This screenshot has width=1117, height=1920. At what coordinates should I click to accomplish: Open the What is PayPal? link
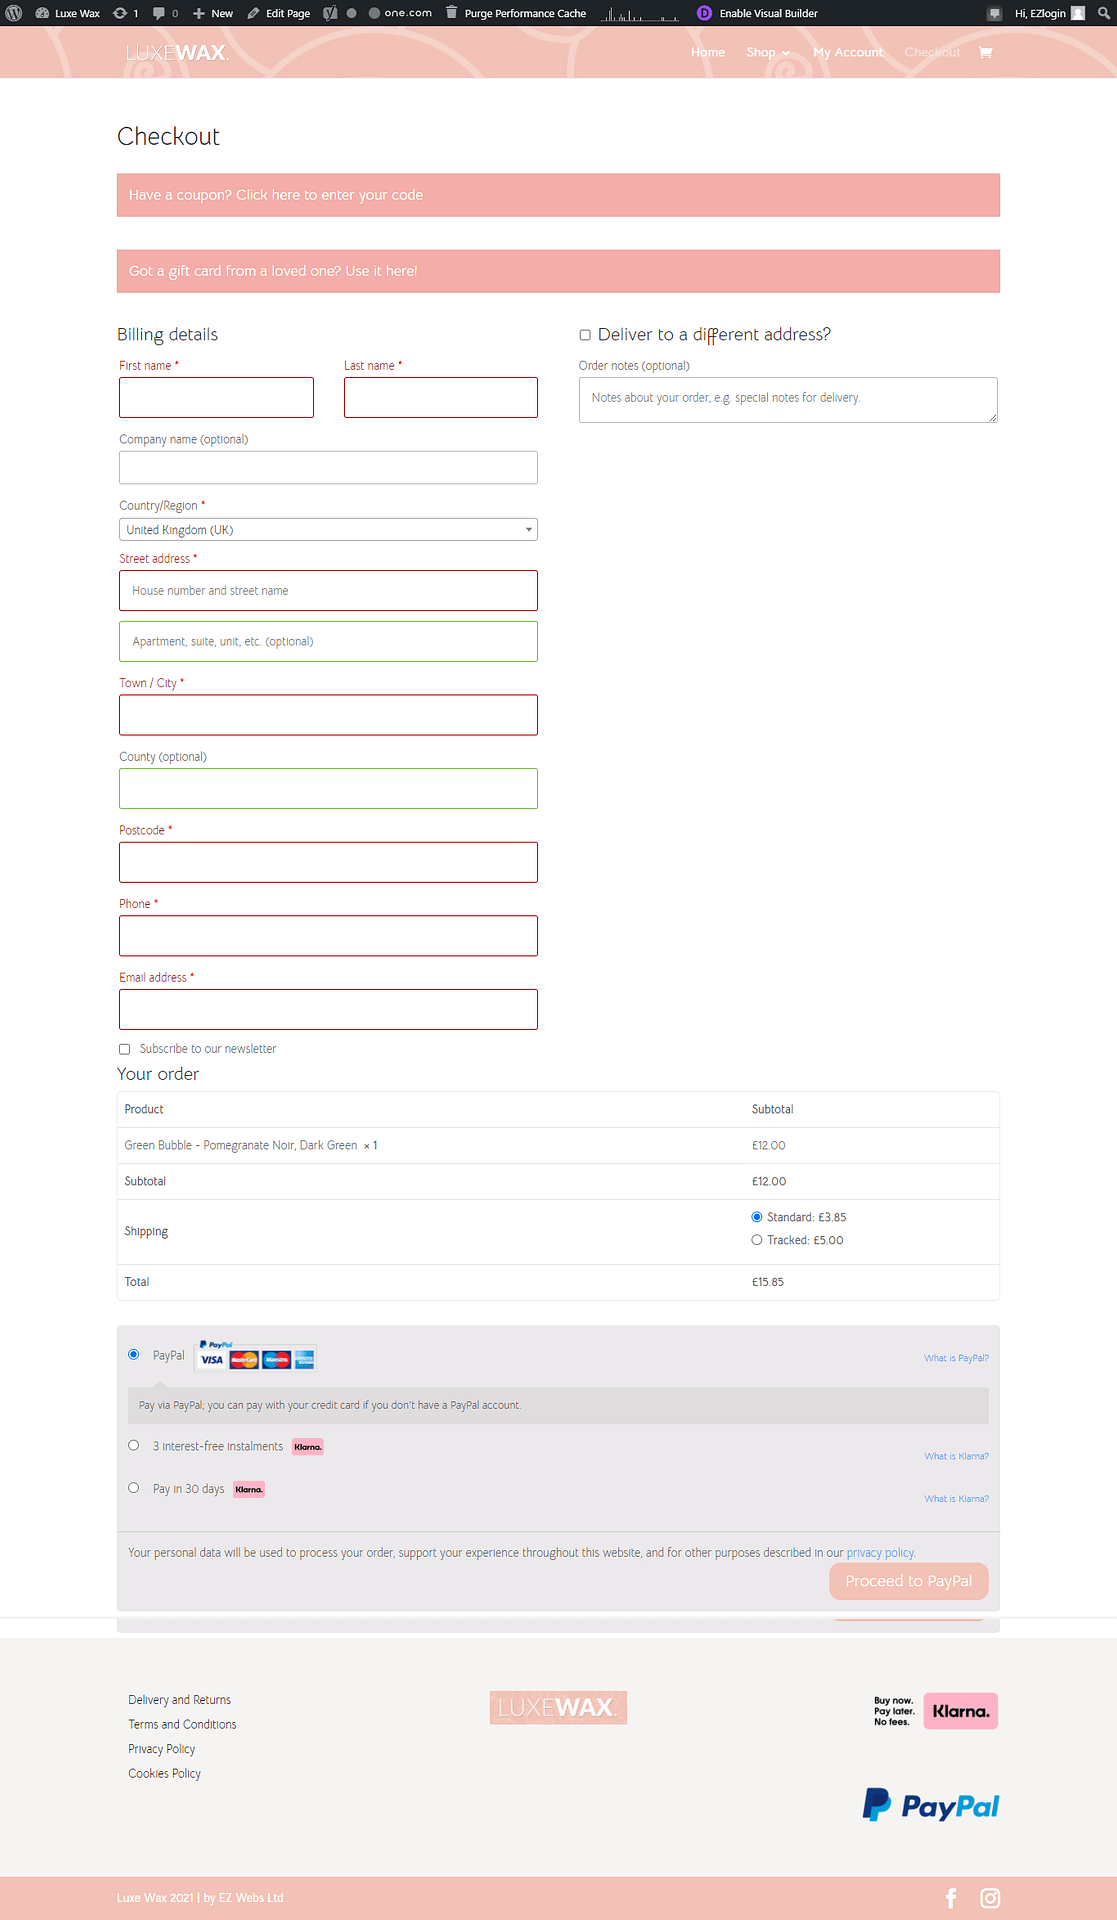(956, 1358)
